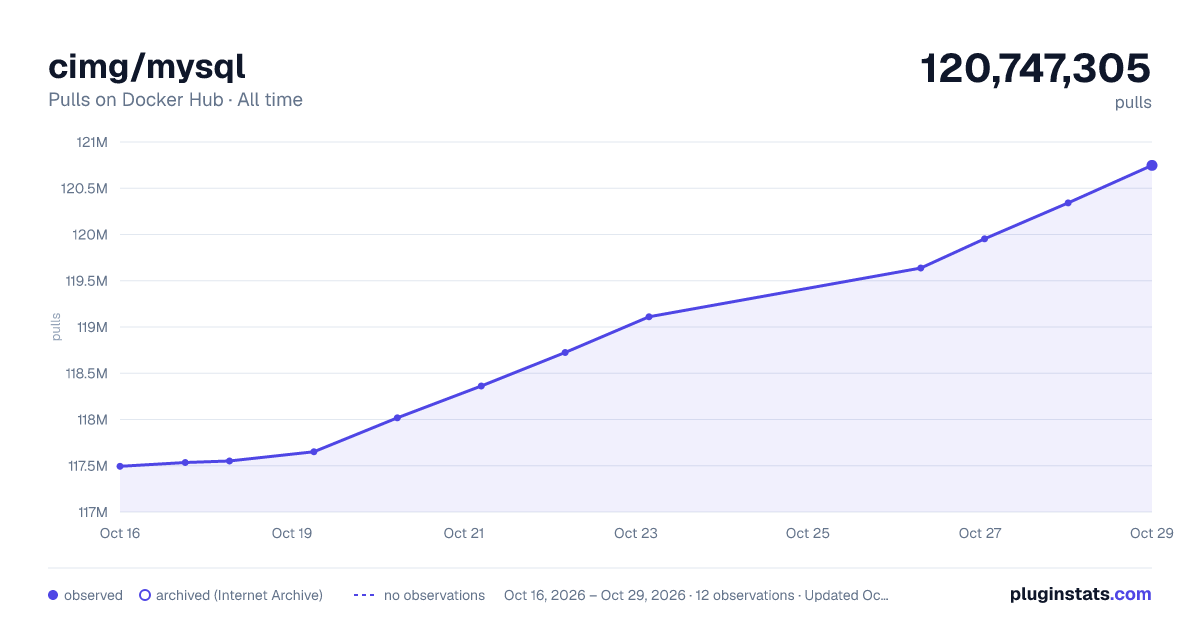Select the data point just below 120.5M
Screen dimensions: 1200x630
[x=1068, y=203]
